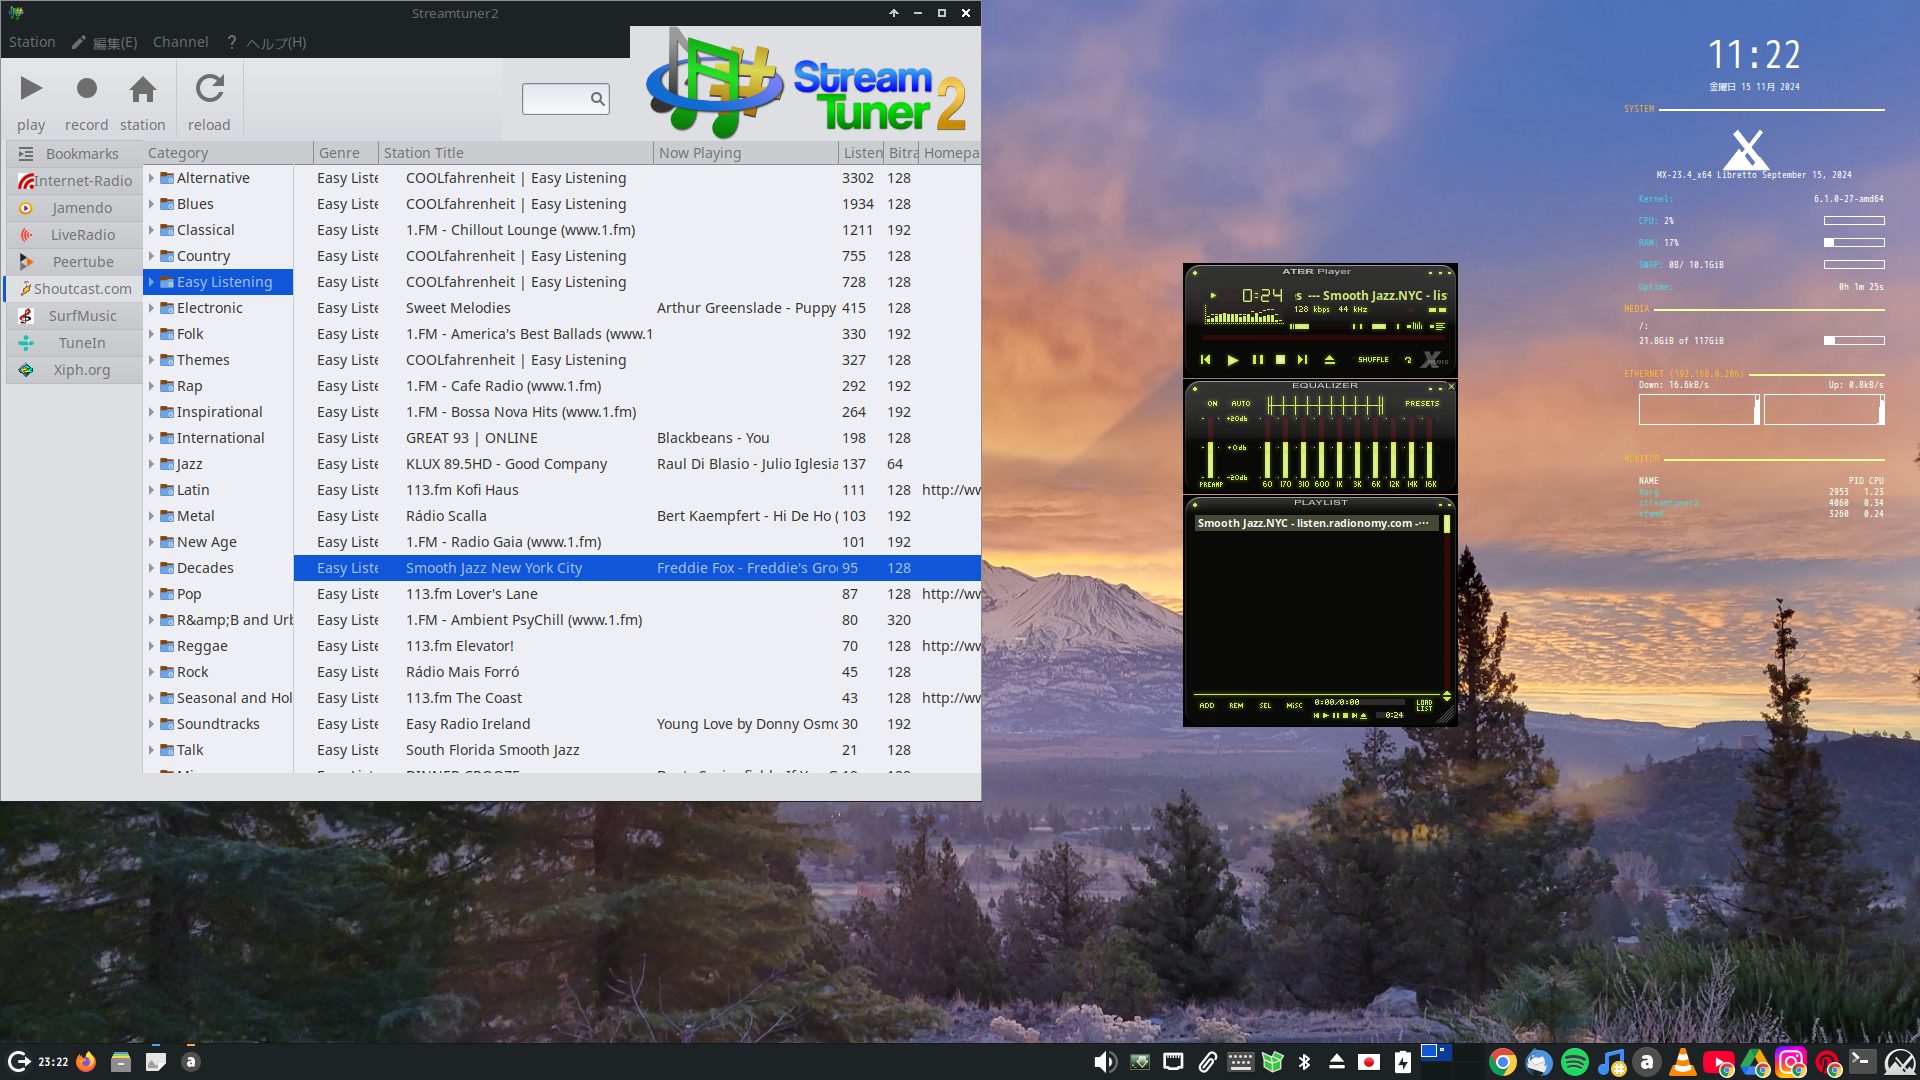Click SEL in the playlist window
Viewport: 1920px width, 1080px height.
(1265, 706)
